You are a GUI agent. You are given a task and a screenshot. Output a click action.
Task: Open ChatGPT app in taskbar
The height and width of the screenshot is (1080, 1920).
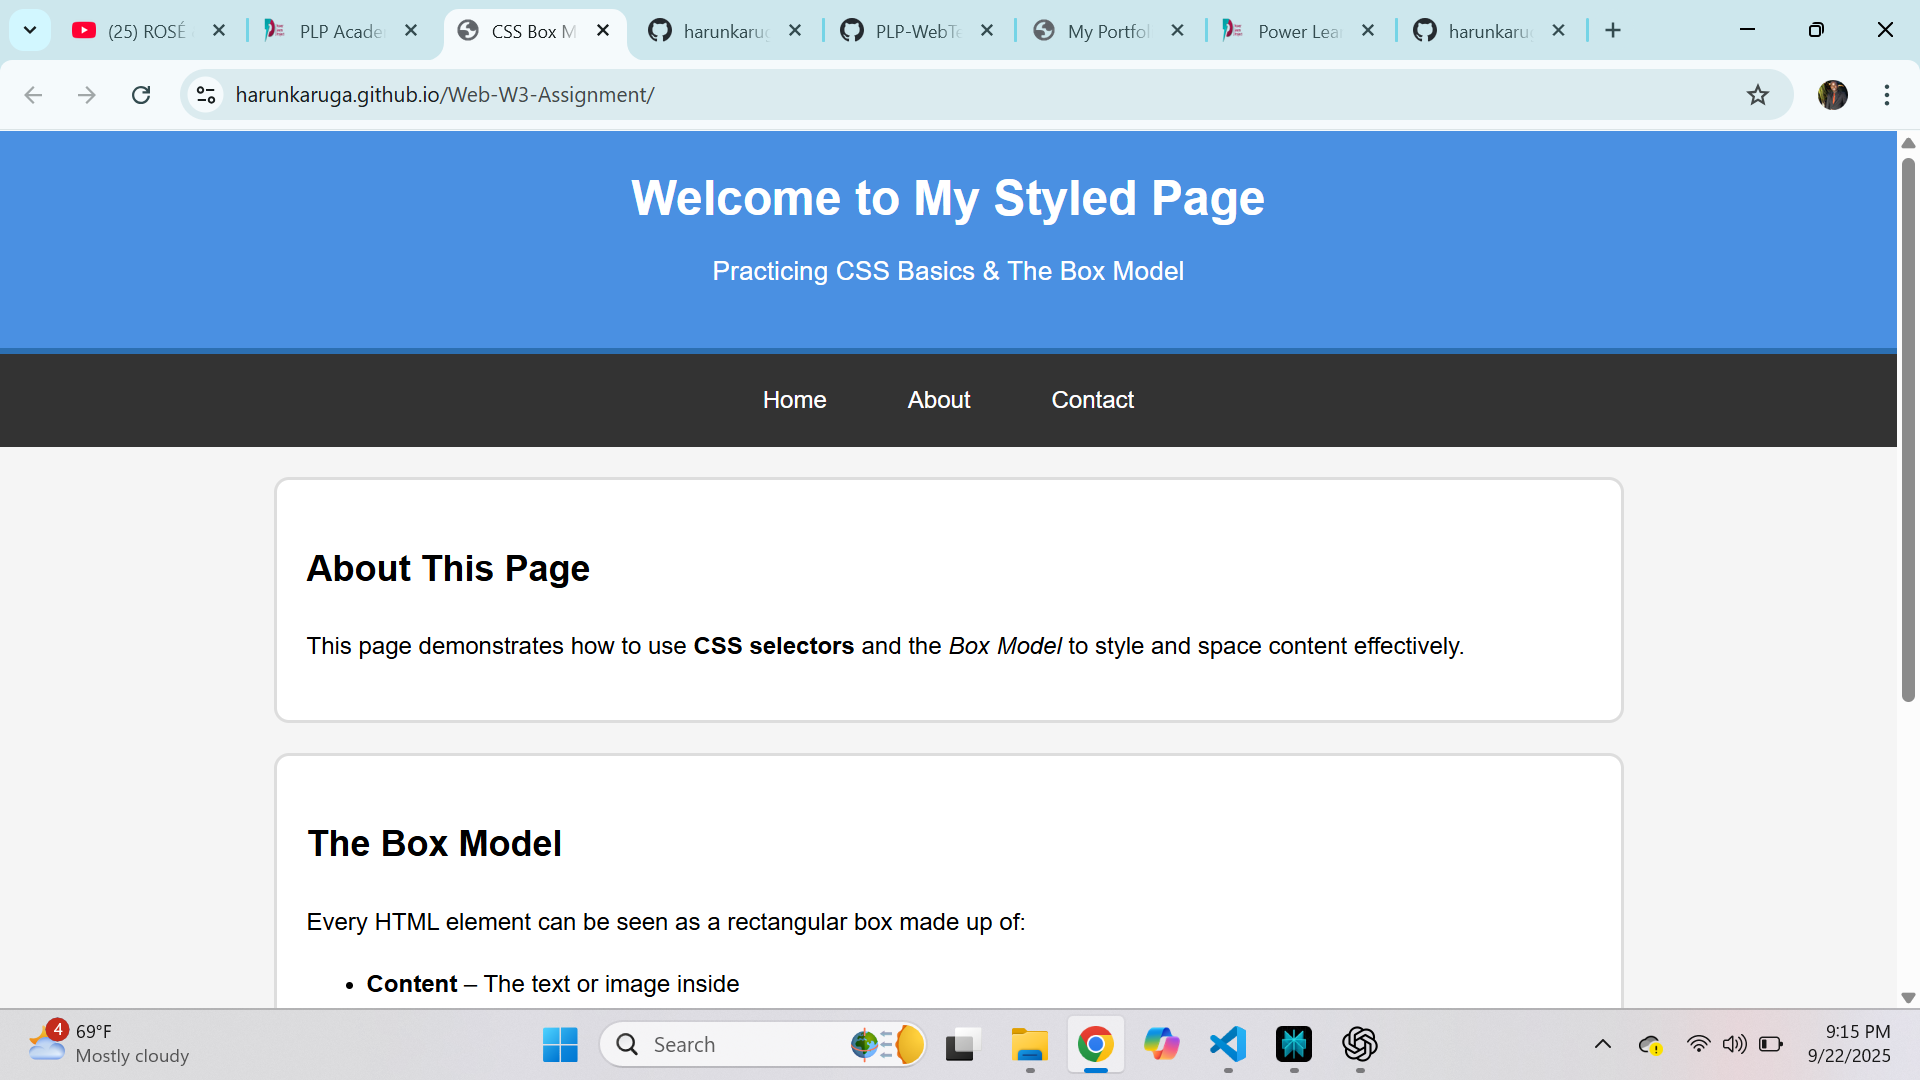(1359, 1044)
